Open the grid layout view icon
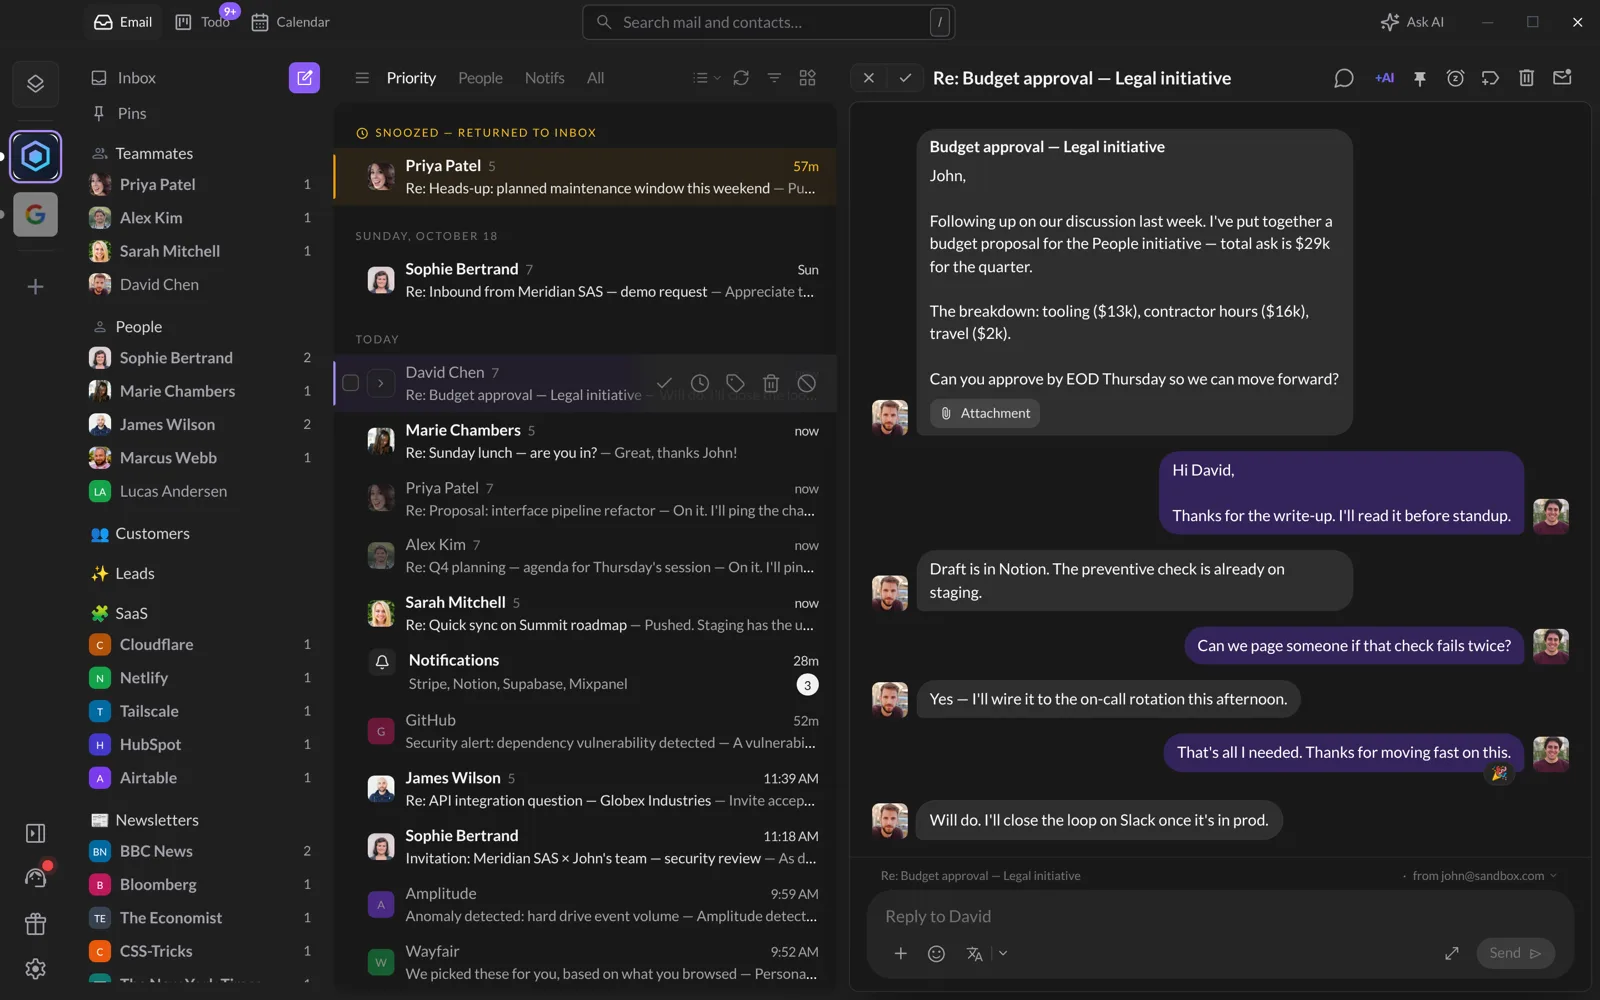The image size is (1600, 1000). pyautogui.click(x=808, y=78)
